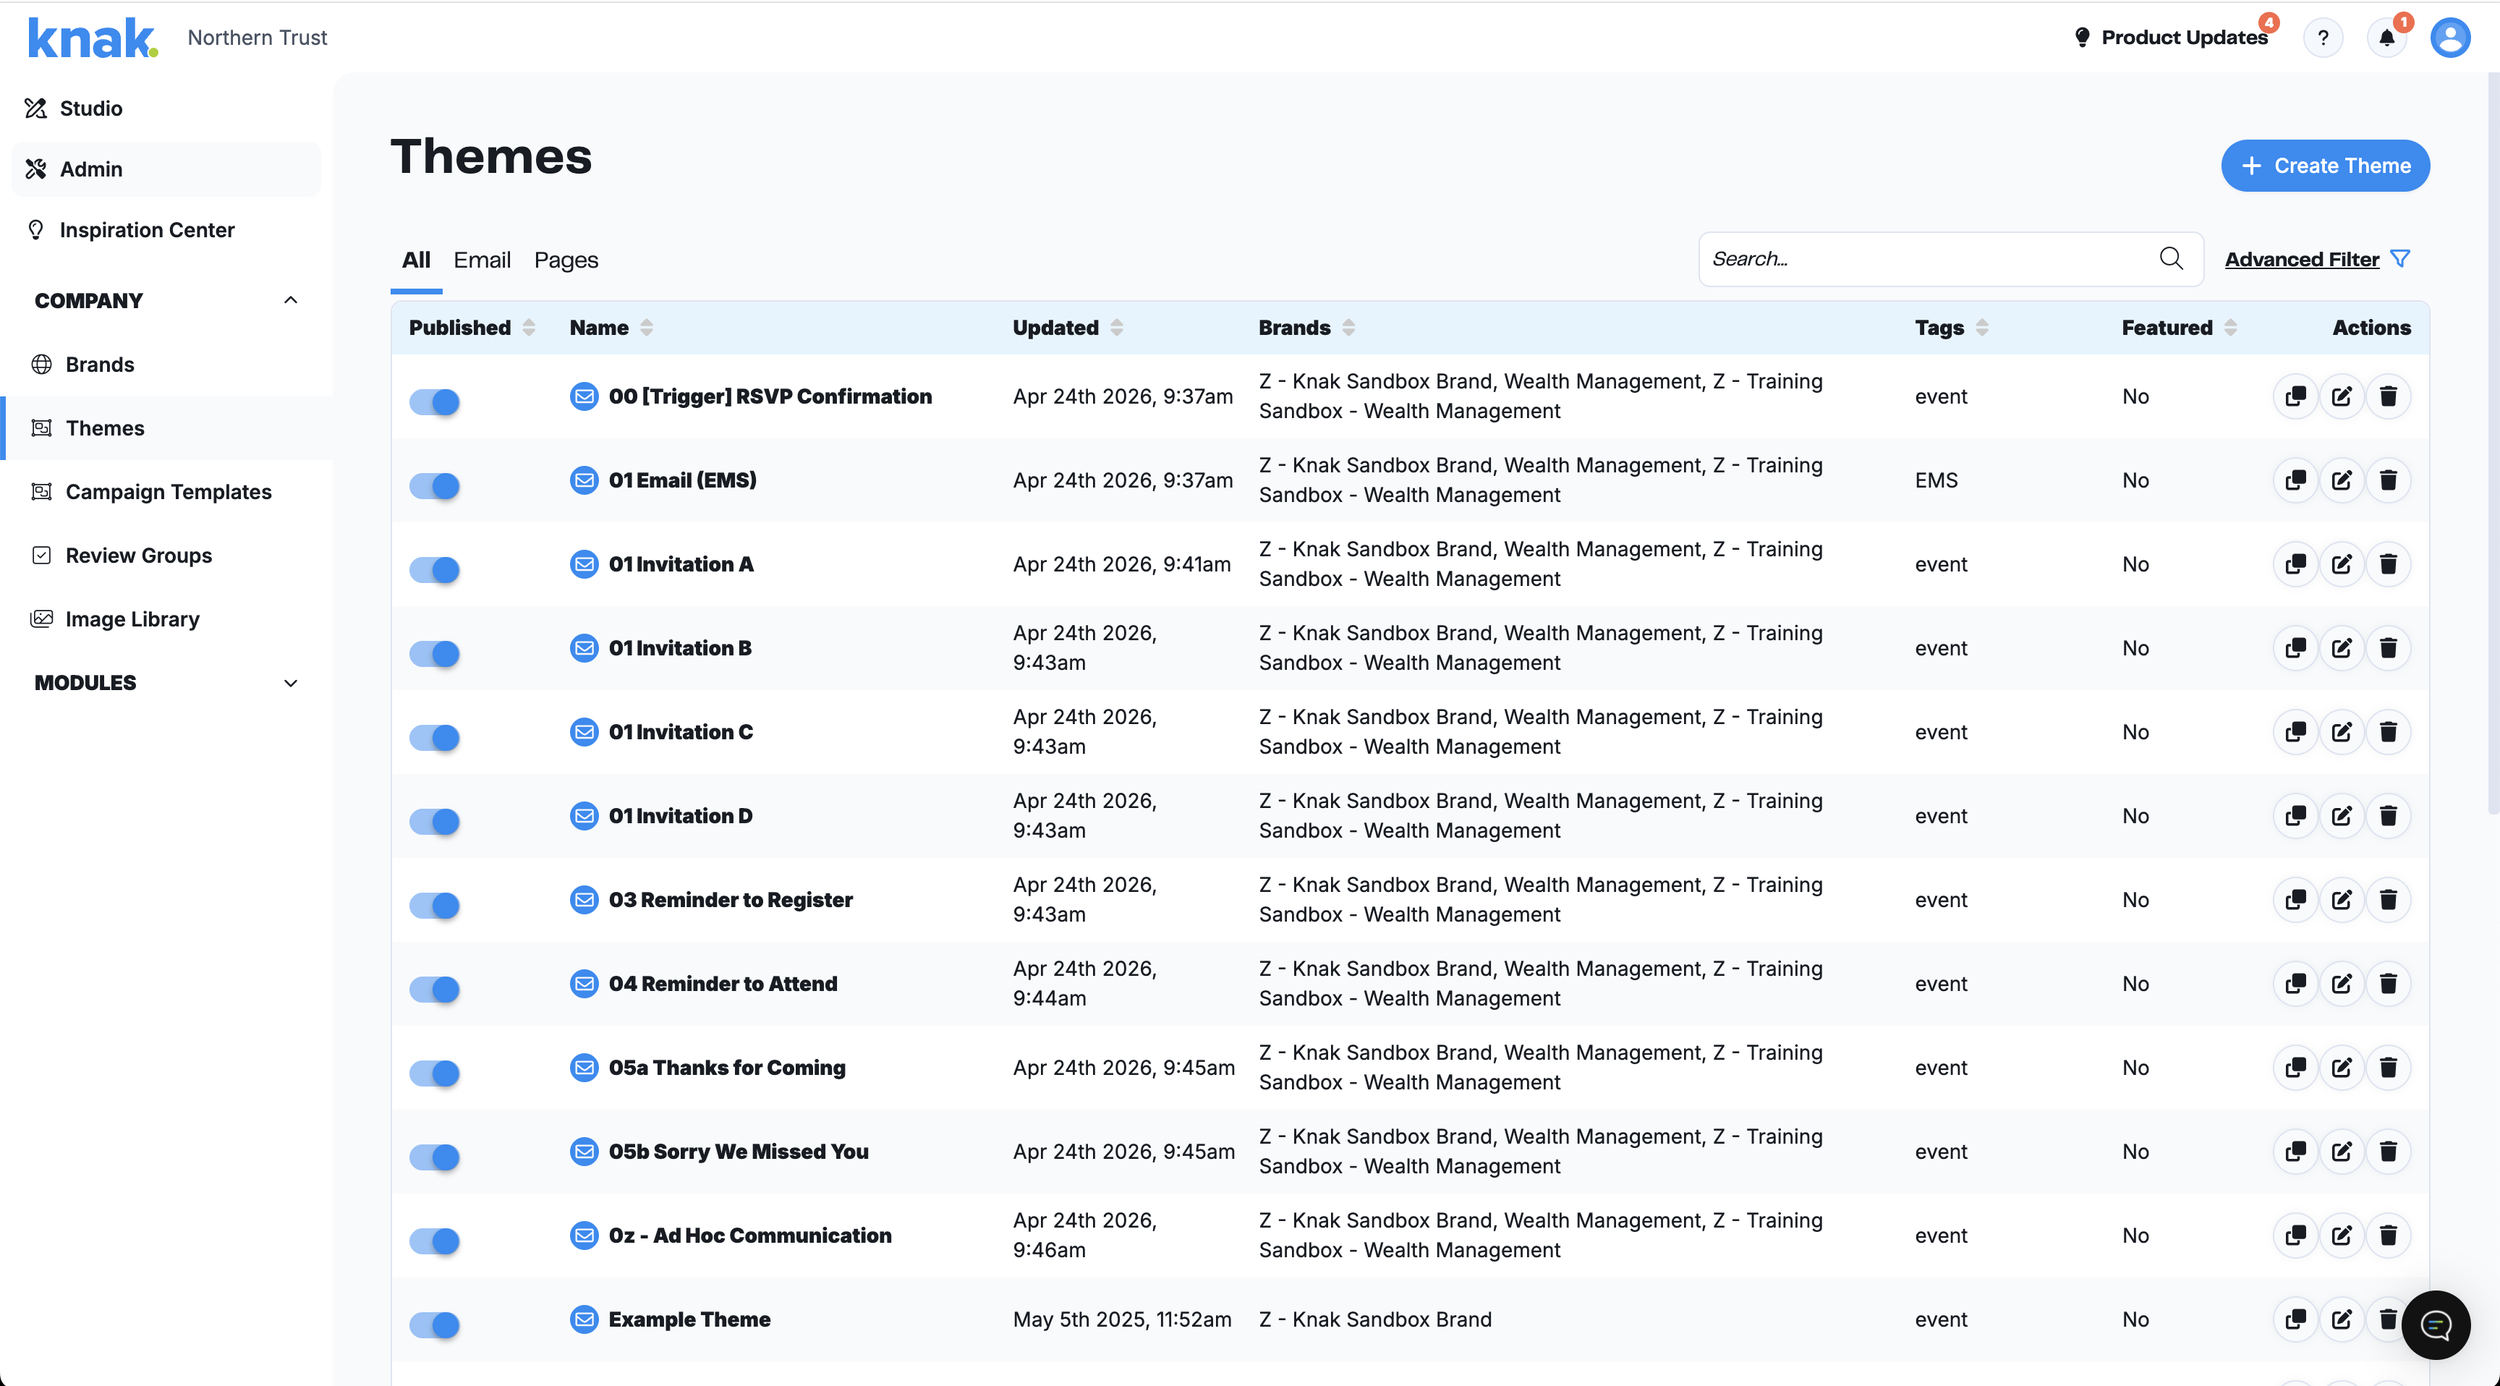The width and height of the screenshot is (2500, 1386).
Task: Switch to the Pages tab
Action: (566, 260)
